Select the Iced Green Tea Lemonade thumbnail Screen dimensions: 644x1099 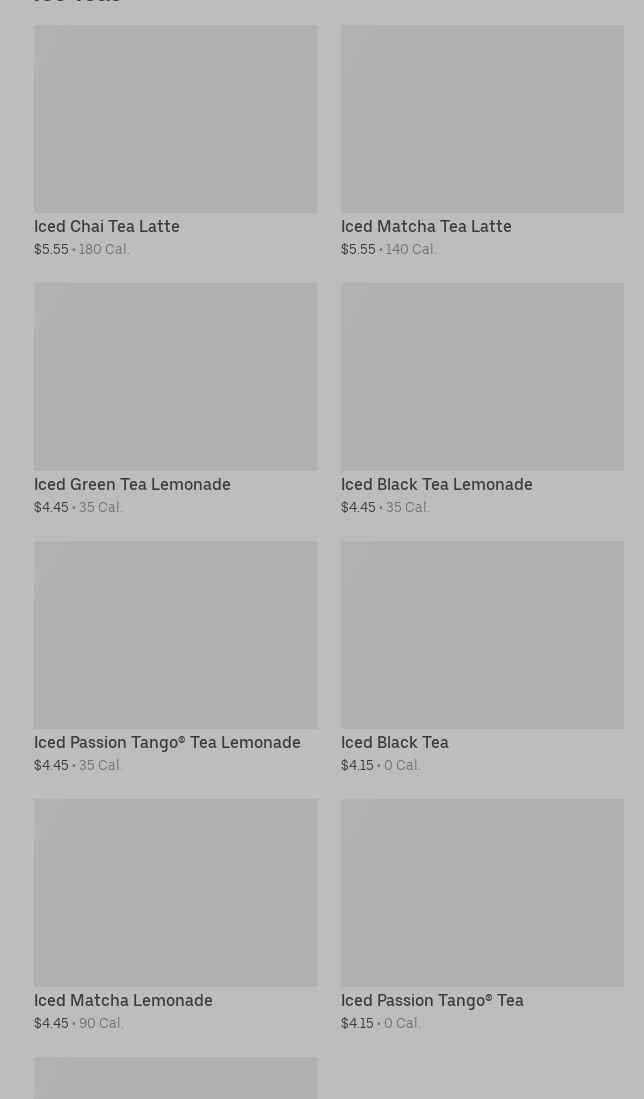[x=175, y=376]
